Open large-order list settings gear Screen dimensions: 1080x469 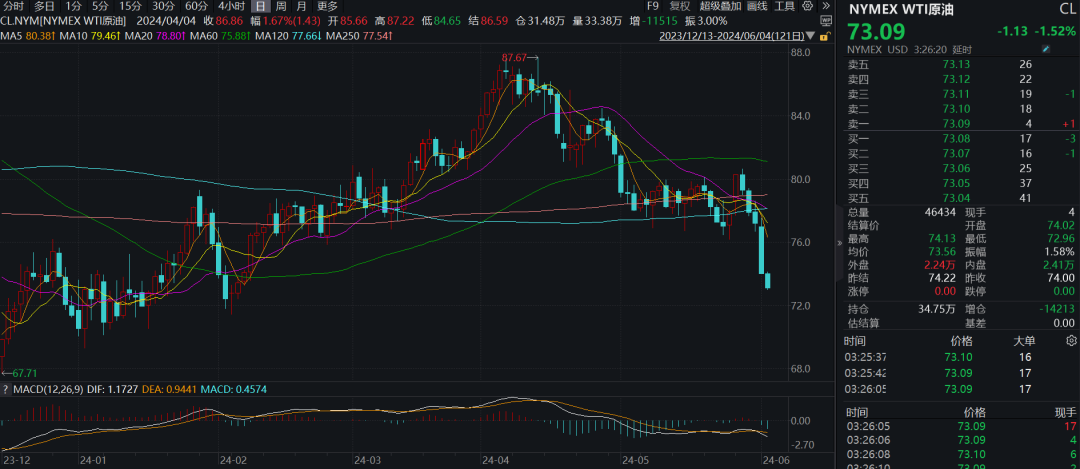coord(1071,341)
